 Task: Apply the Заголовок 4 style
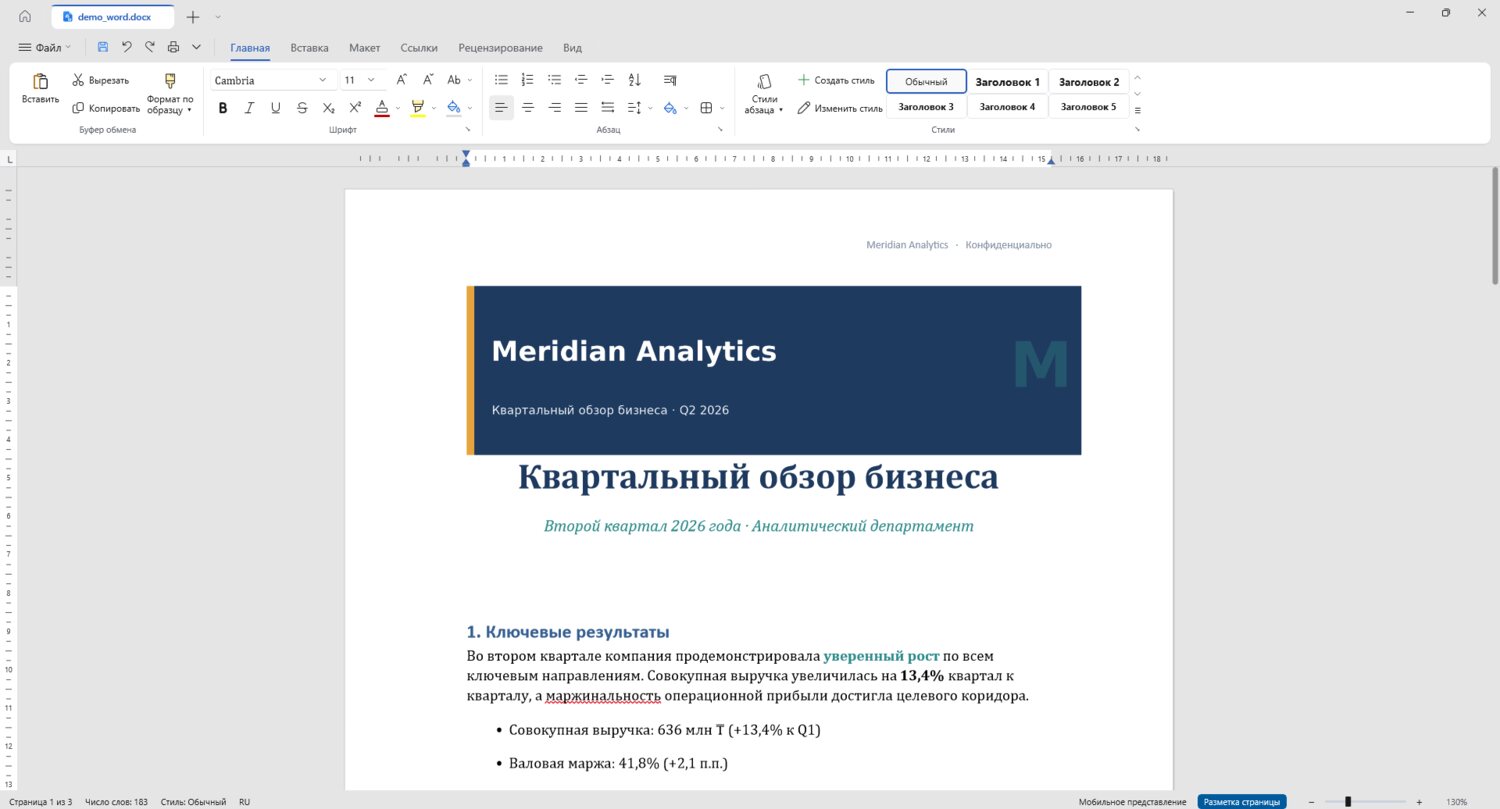click(x=1007, y=106)
